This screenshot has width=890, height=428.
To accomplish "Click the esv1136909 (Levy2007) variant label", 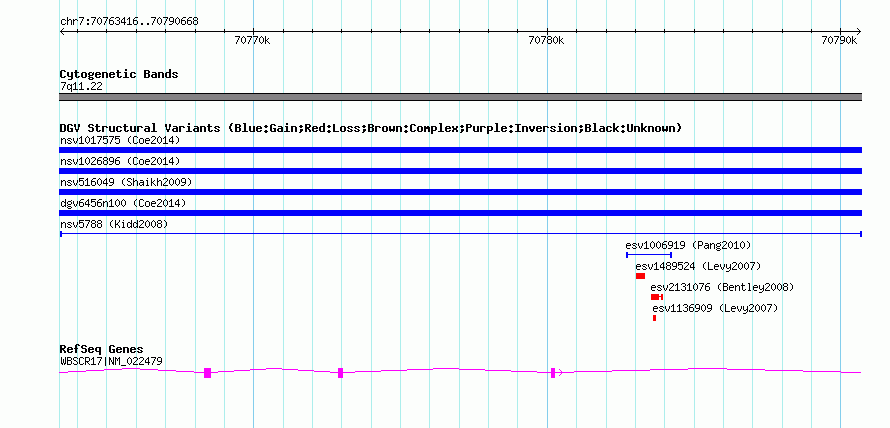I will (x=715, y=308).
